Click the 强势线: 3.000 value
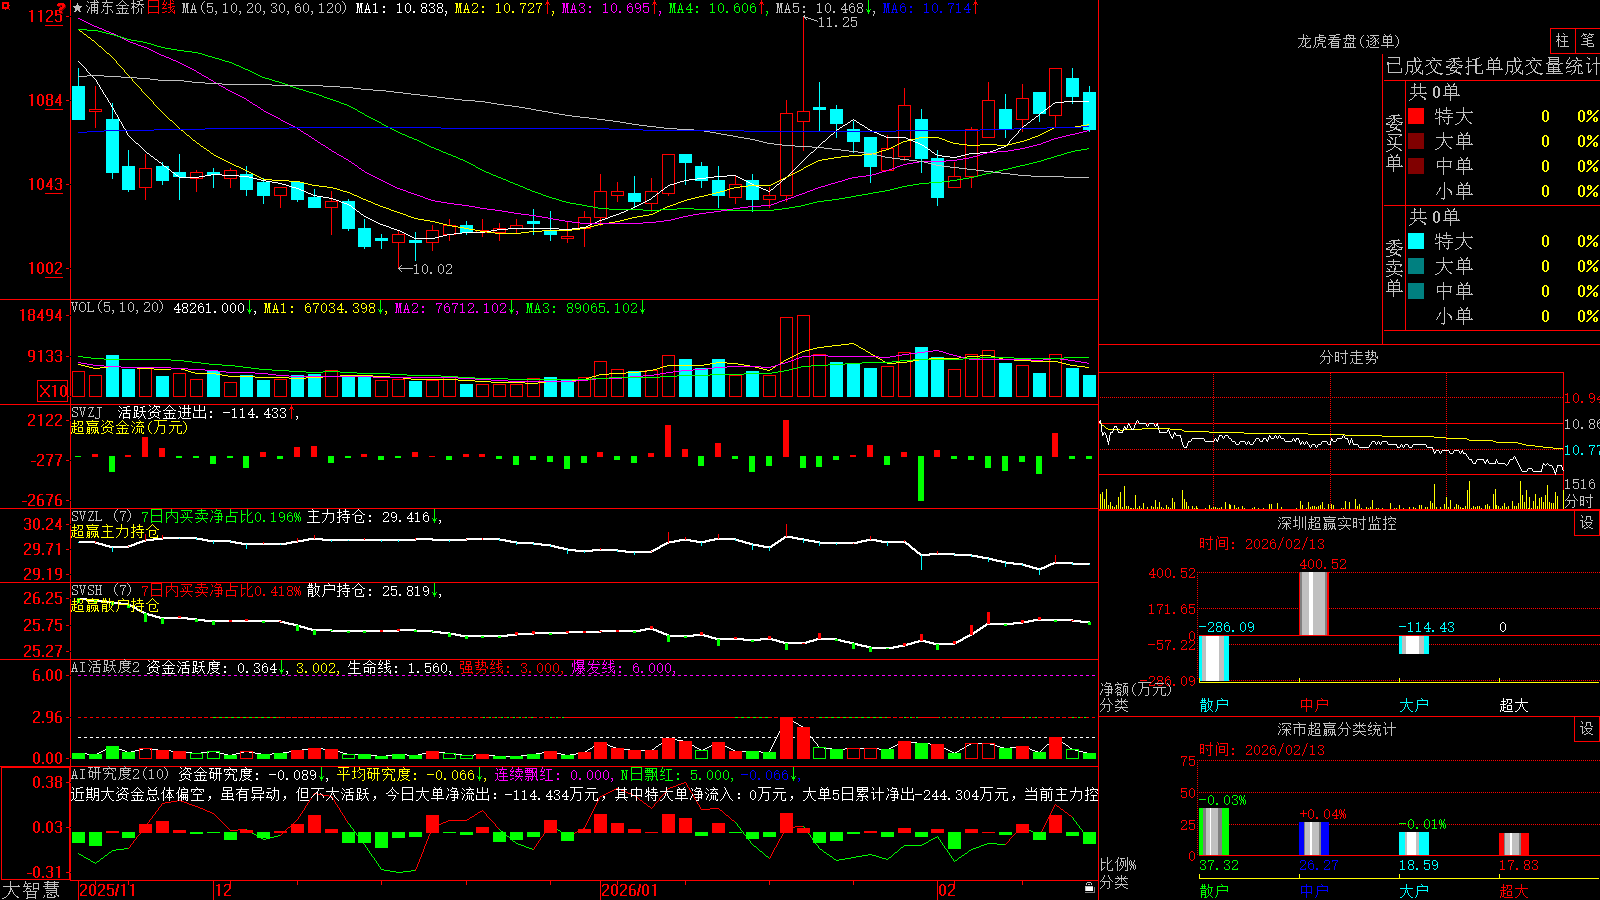The height and width of the screenshot is (900, 1600). click(x=510, y=668)
